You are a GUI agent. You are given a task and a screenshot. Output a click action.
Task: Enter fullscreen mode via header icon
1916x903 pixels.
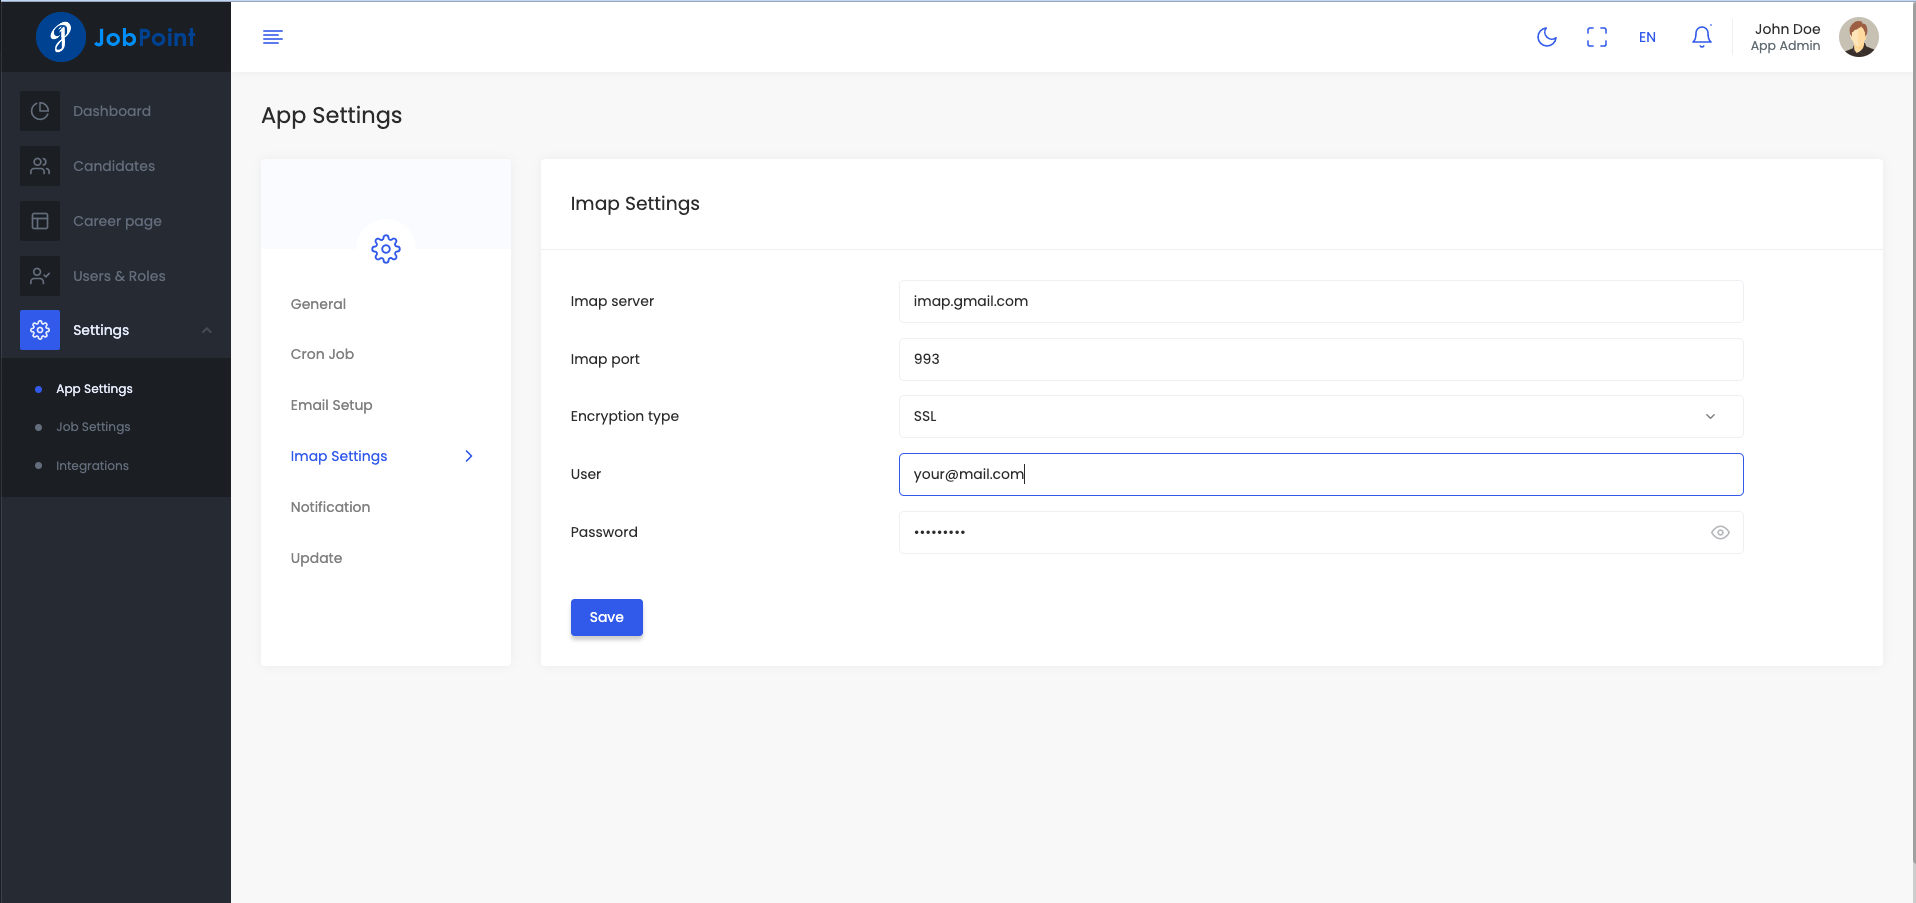(x=1596, y=37)
